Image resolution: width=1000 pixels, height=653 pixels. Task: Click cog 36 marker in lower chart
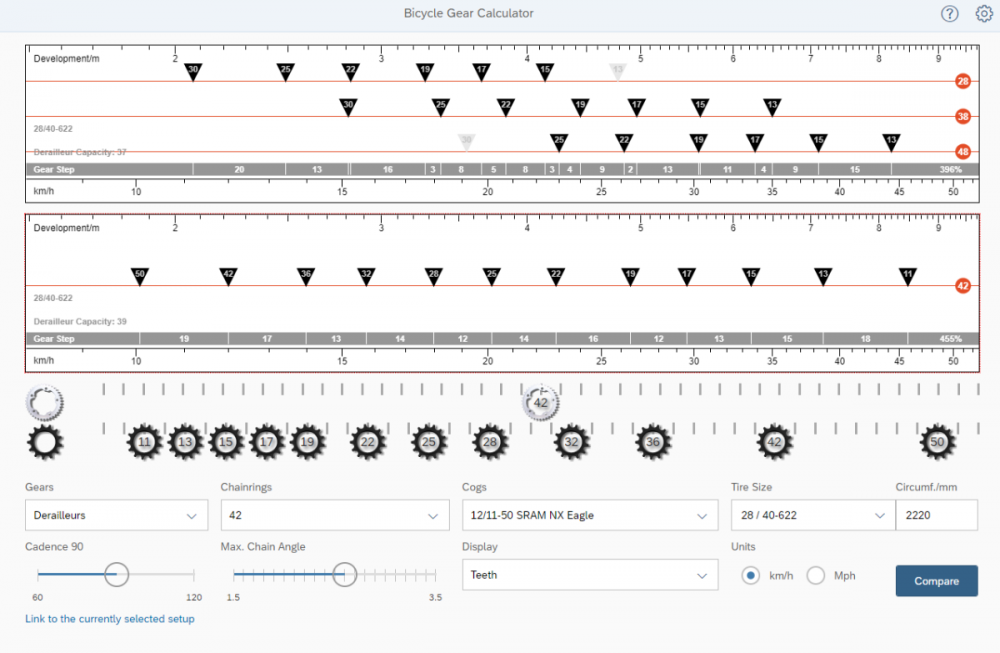tap(306, 276)
